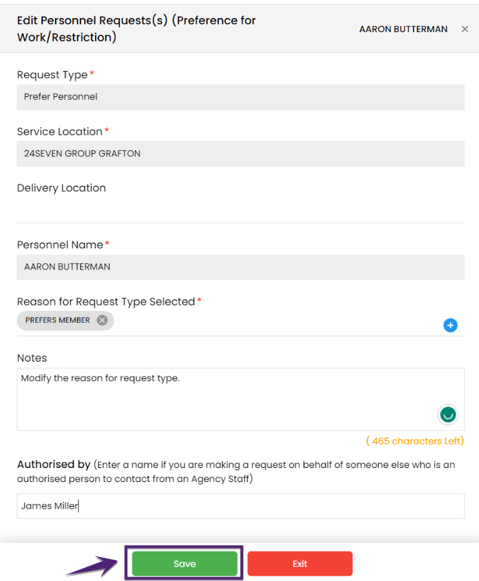479x581 pixels.
Task: Close the Edit Personnel Requests dialog
Action: click(465, 29)
